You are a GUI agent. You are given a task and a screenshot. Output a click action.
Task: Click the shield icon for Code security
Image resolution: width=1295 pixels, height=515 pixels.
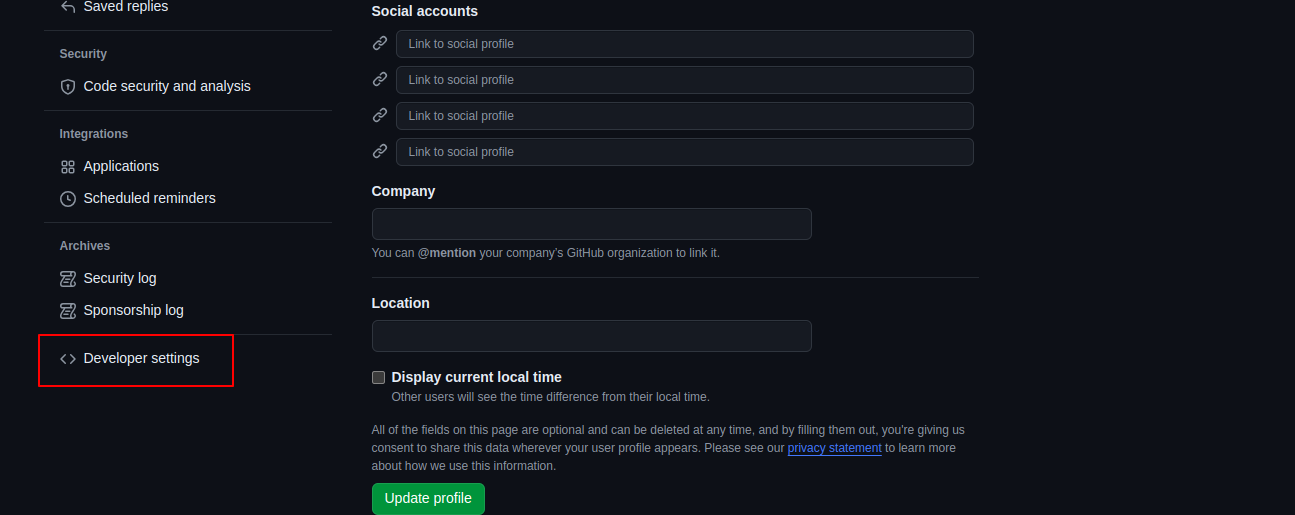(x=68, y=87)
